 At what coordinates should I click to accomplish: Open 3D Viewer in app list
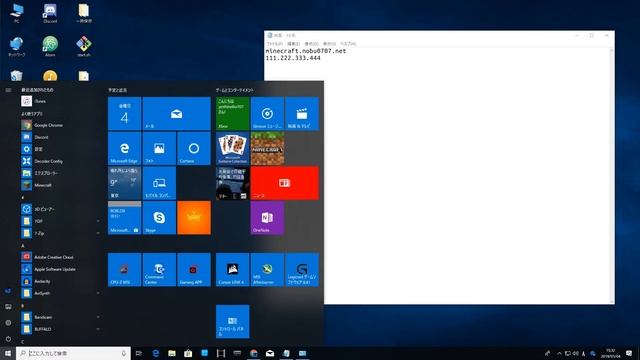pos(60,209)
